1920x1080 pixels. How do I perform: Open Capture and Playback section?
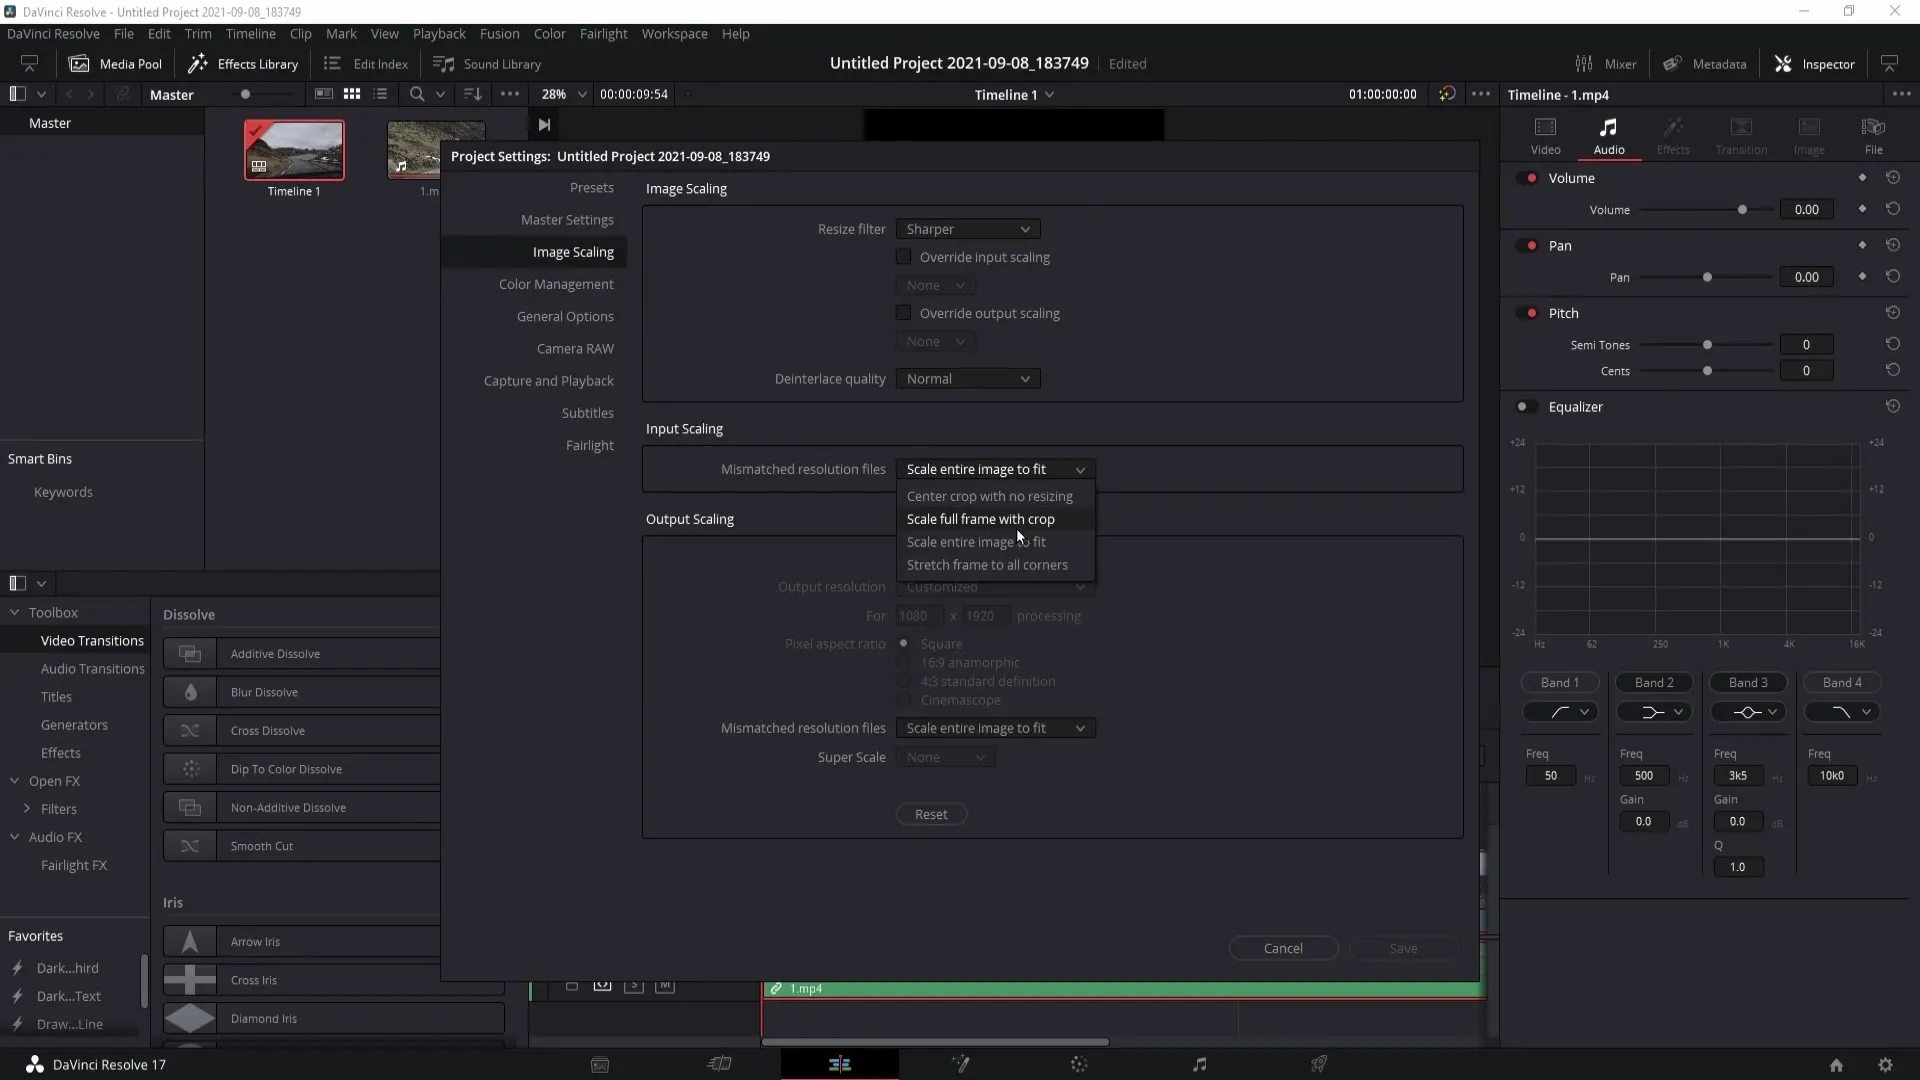pos(548,381)
